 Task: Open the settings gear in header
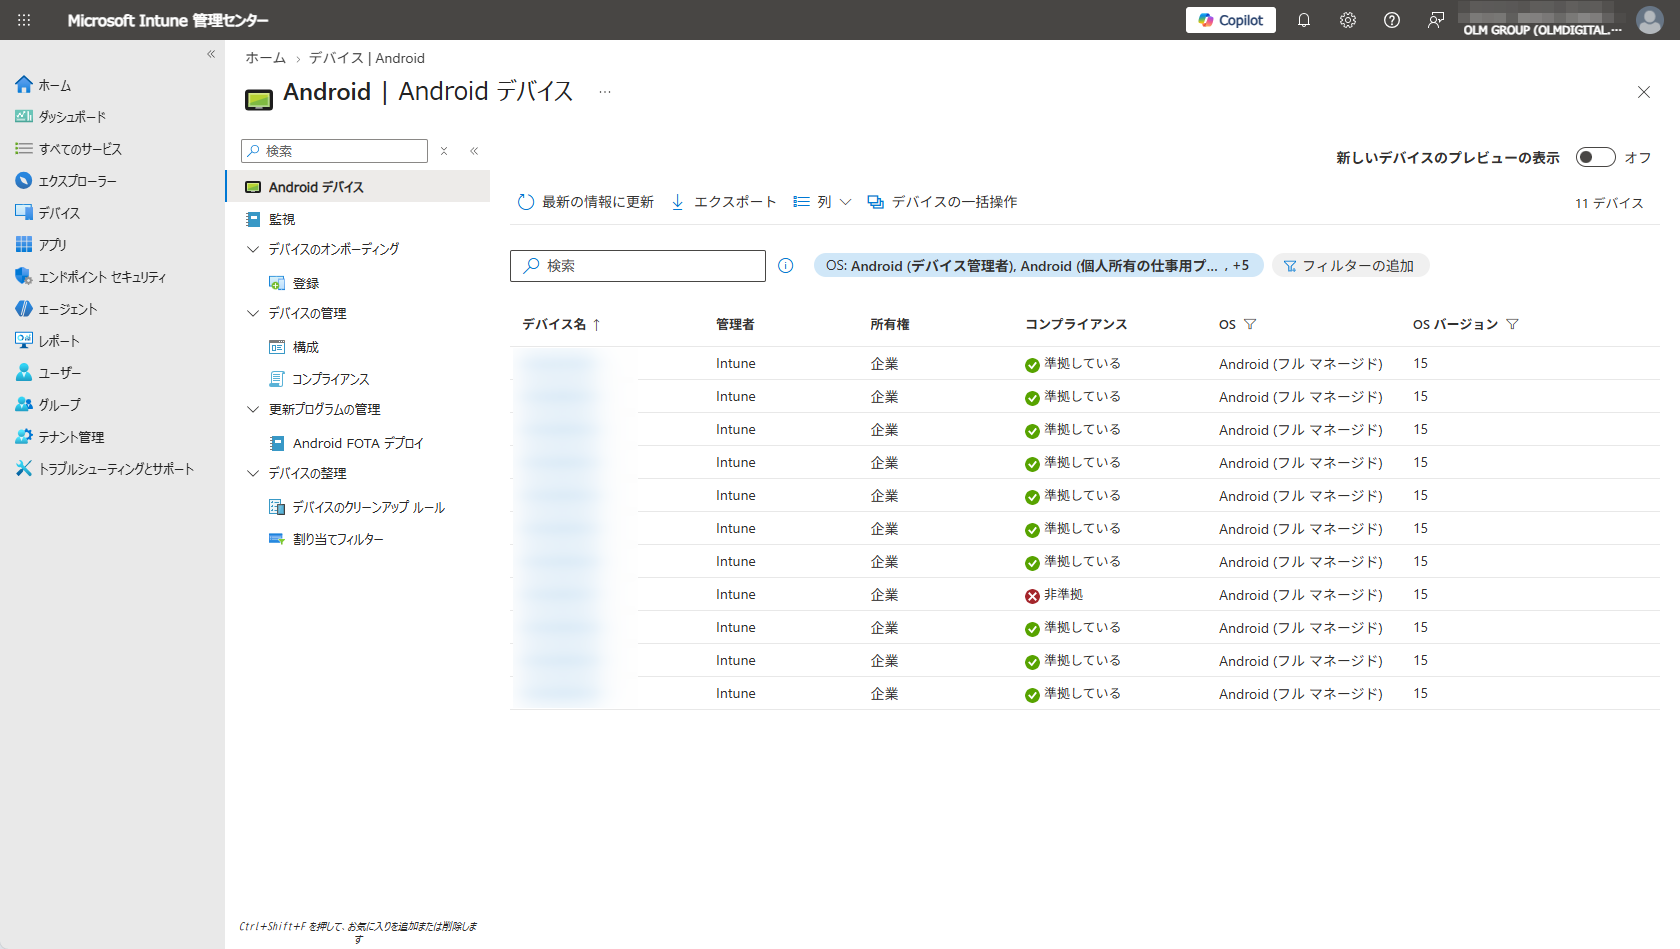click(1348, 20)
